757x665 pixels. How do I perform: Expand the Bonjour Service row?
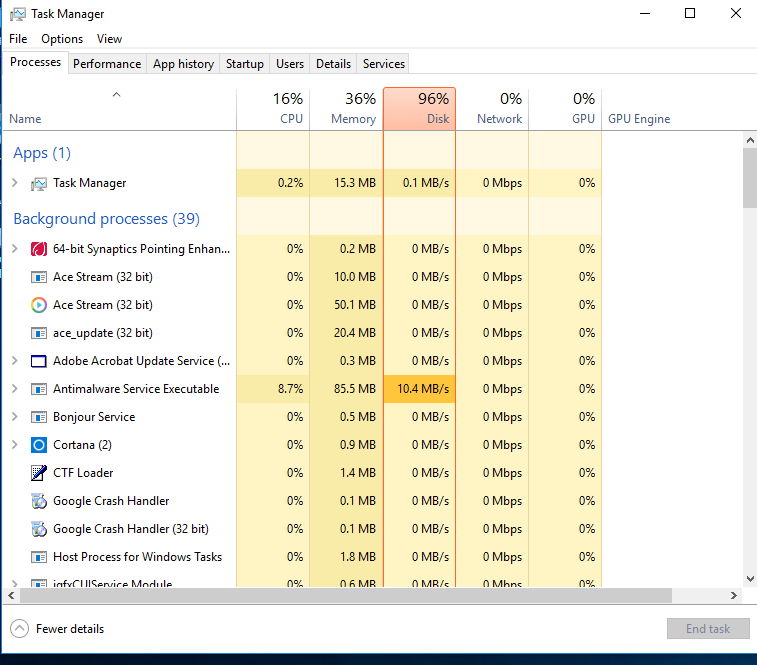click(x=14, y=417)
